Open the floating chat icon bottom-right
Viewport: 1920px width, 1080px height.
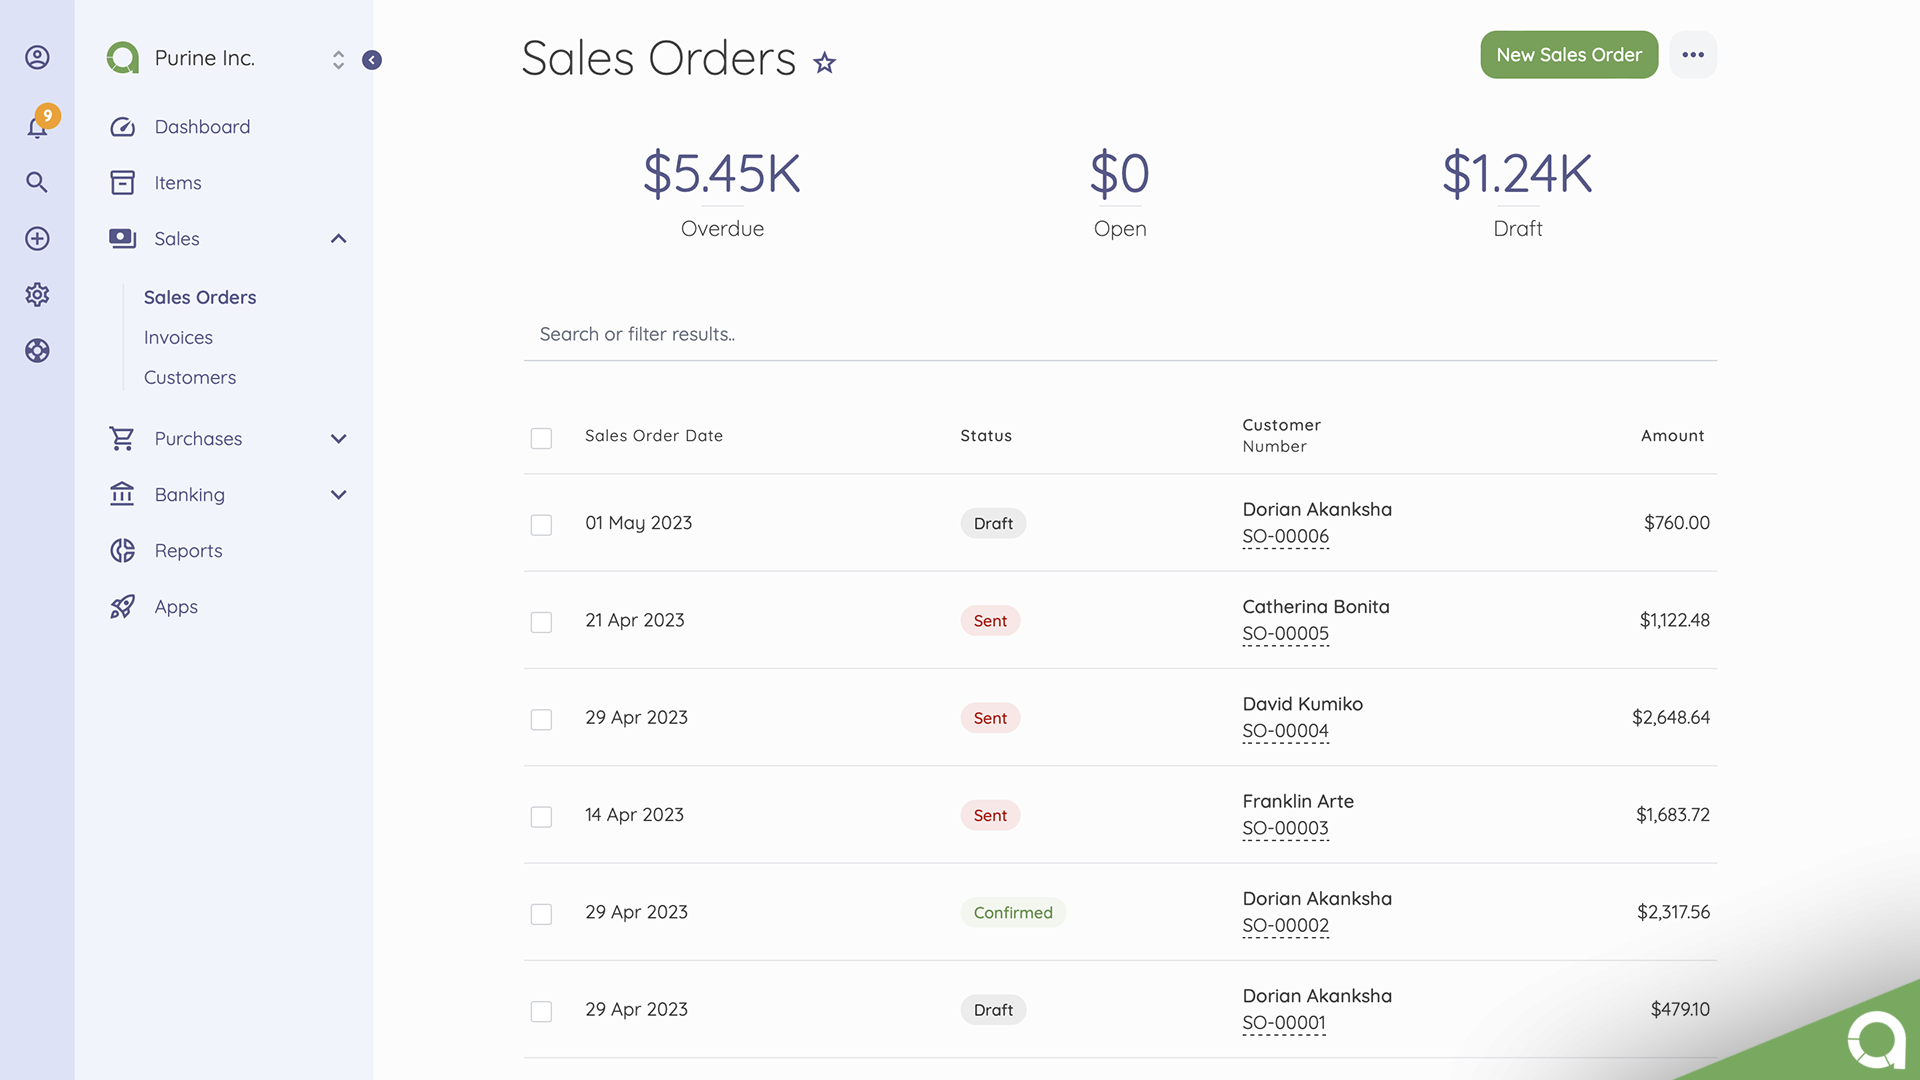pyautogui.click(x=1874, y=1040)
